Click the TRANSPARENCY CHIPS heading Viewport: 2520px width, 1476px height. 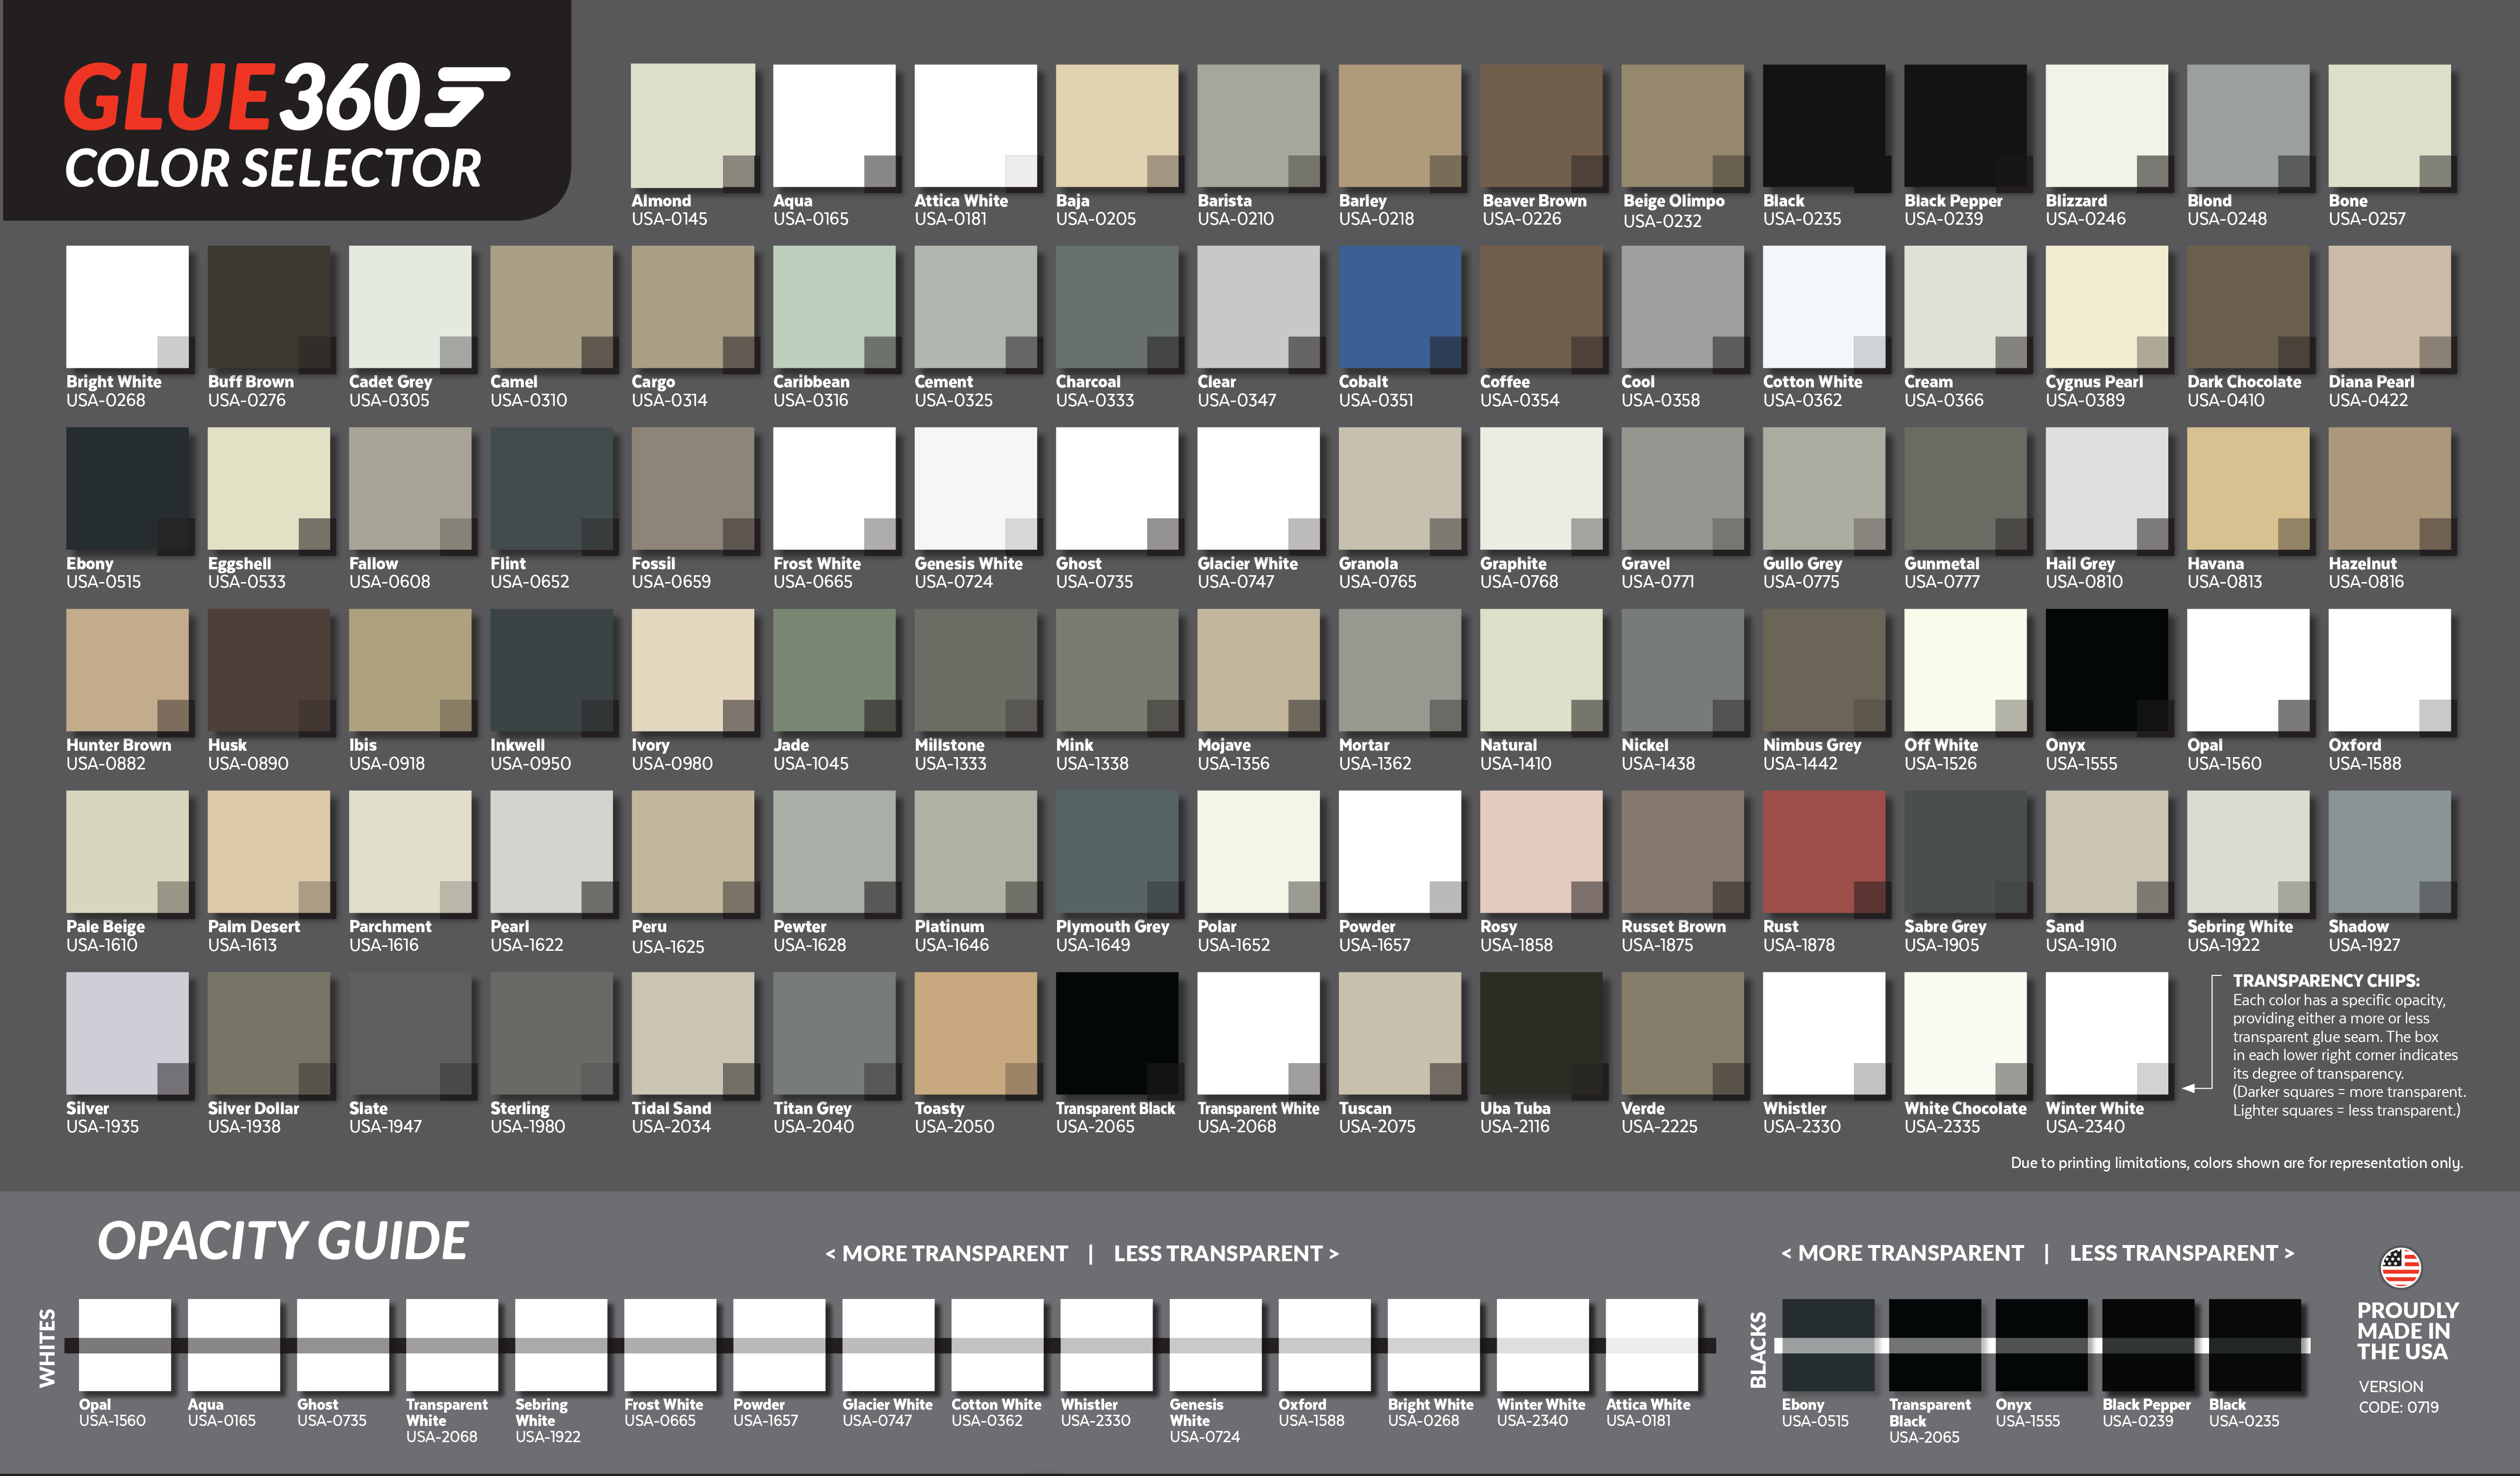click(x=2326, y=980)
